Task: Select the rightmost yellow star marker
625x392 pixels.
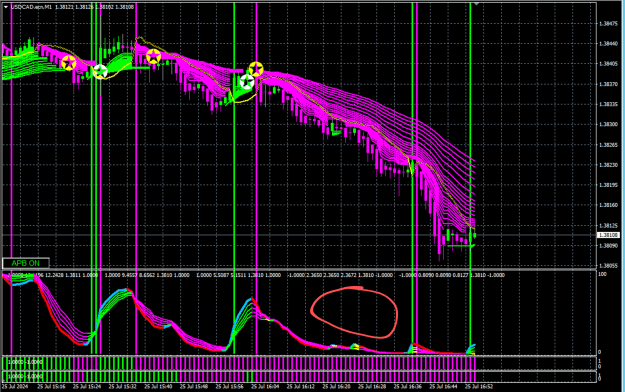Action: pyautogui.click(x=256, y=69)
